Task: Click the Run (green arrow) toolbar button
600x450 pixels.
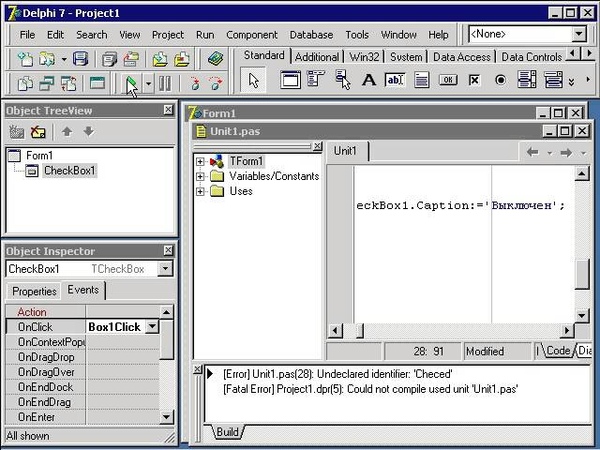Action: (131, 83)
